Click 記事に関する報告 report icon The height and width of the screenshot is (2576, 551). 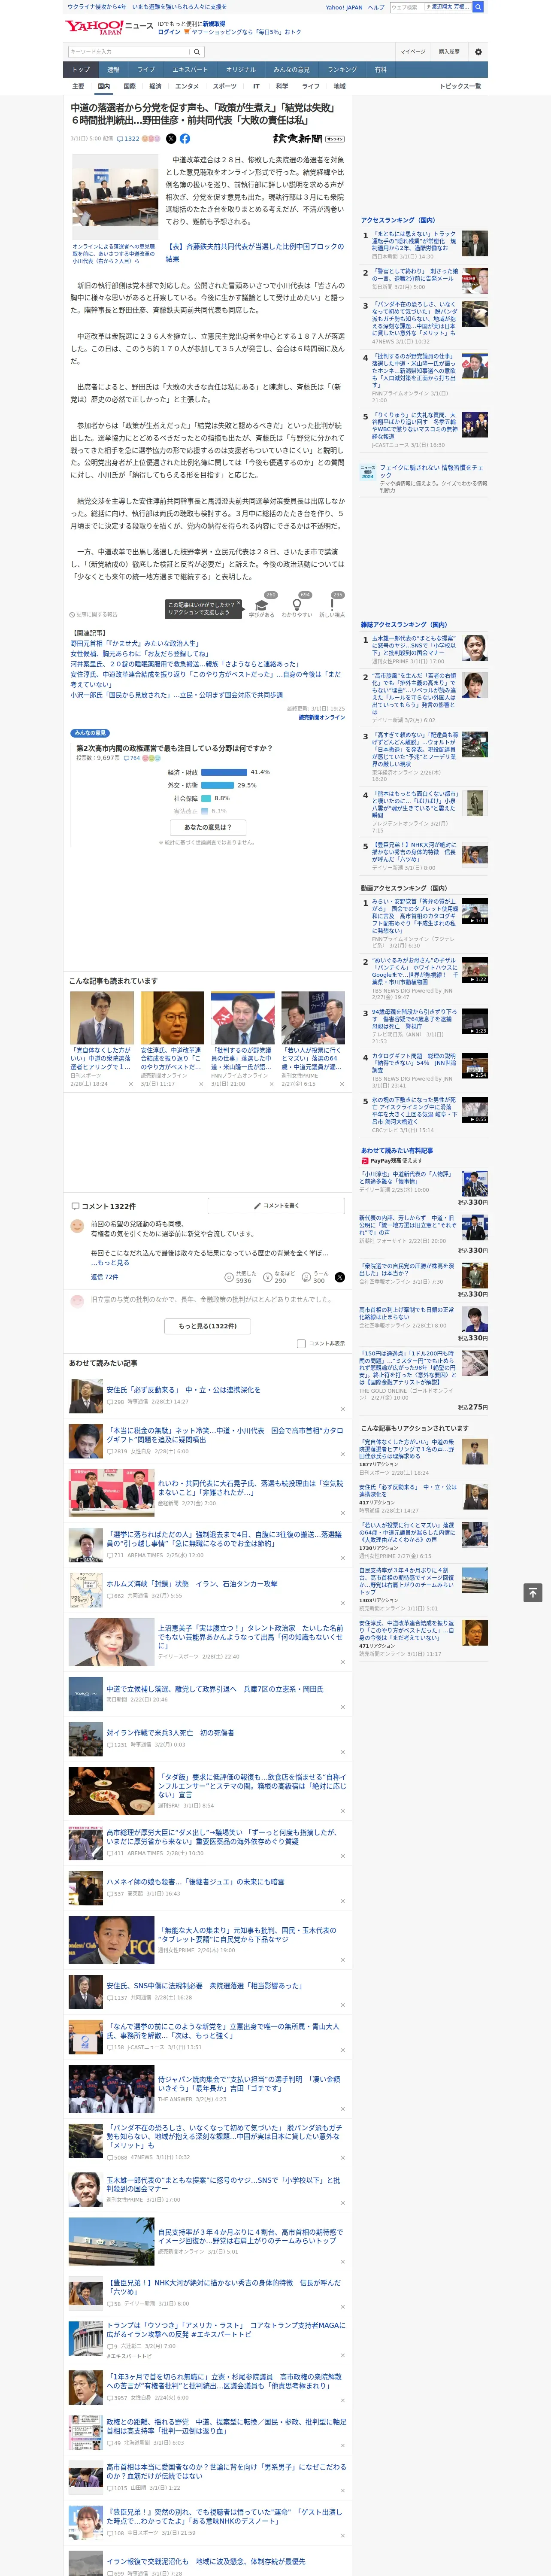94,614
